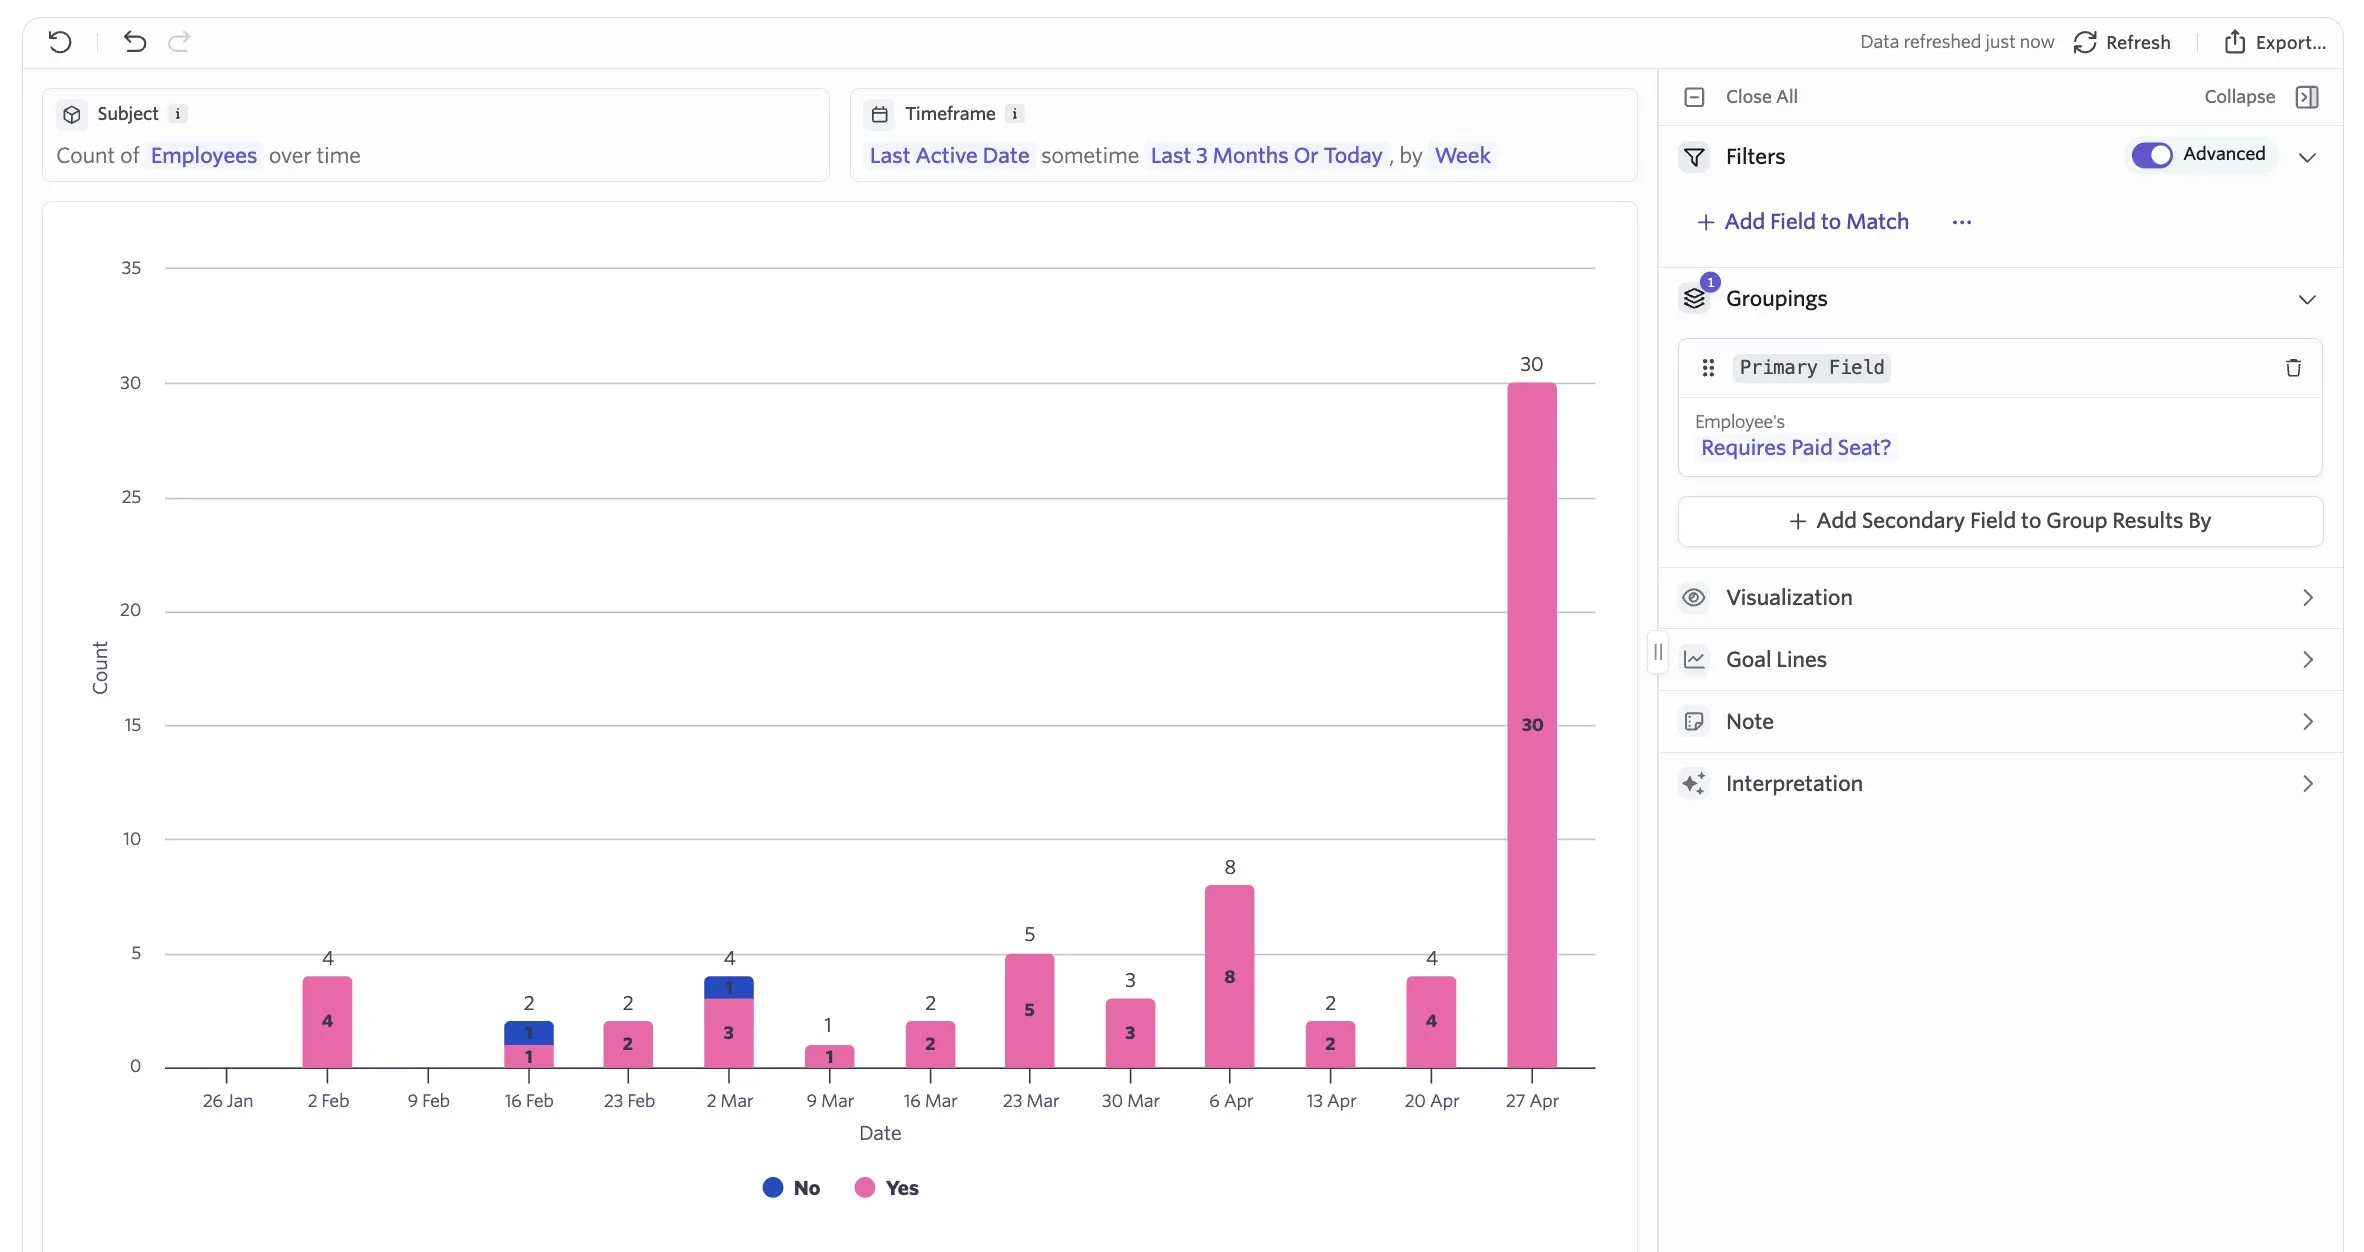Add Secondary Field to Group Results By
This screenshot has height=1252, width=2364.
2000,521
